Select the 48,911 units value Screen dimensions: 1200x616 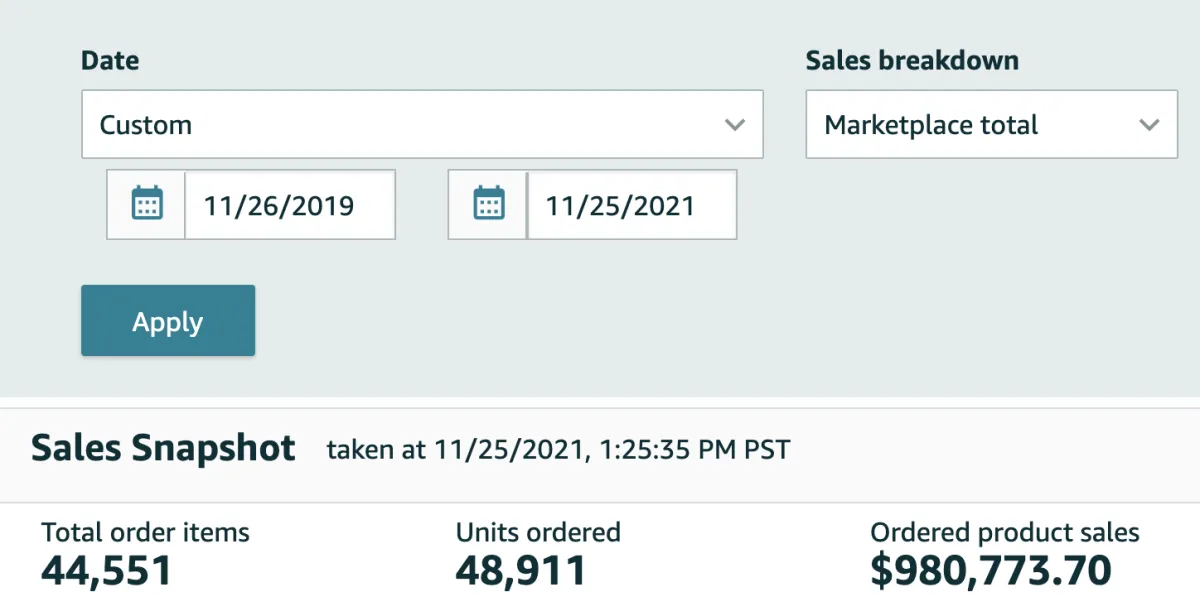(x=520, y=570)
